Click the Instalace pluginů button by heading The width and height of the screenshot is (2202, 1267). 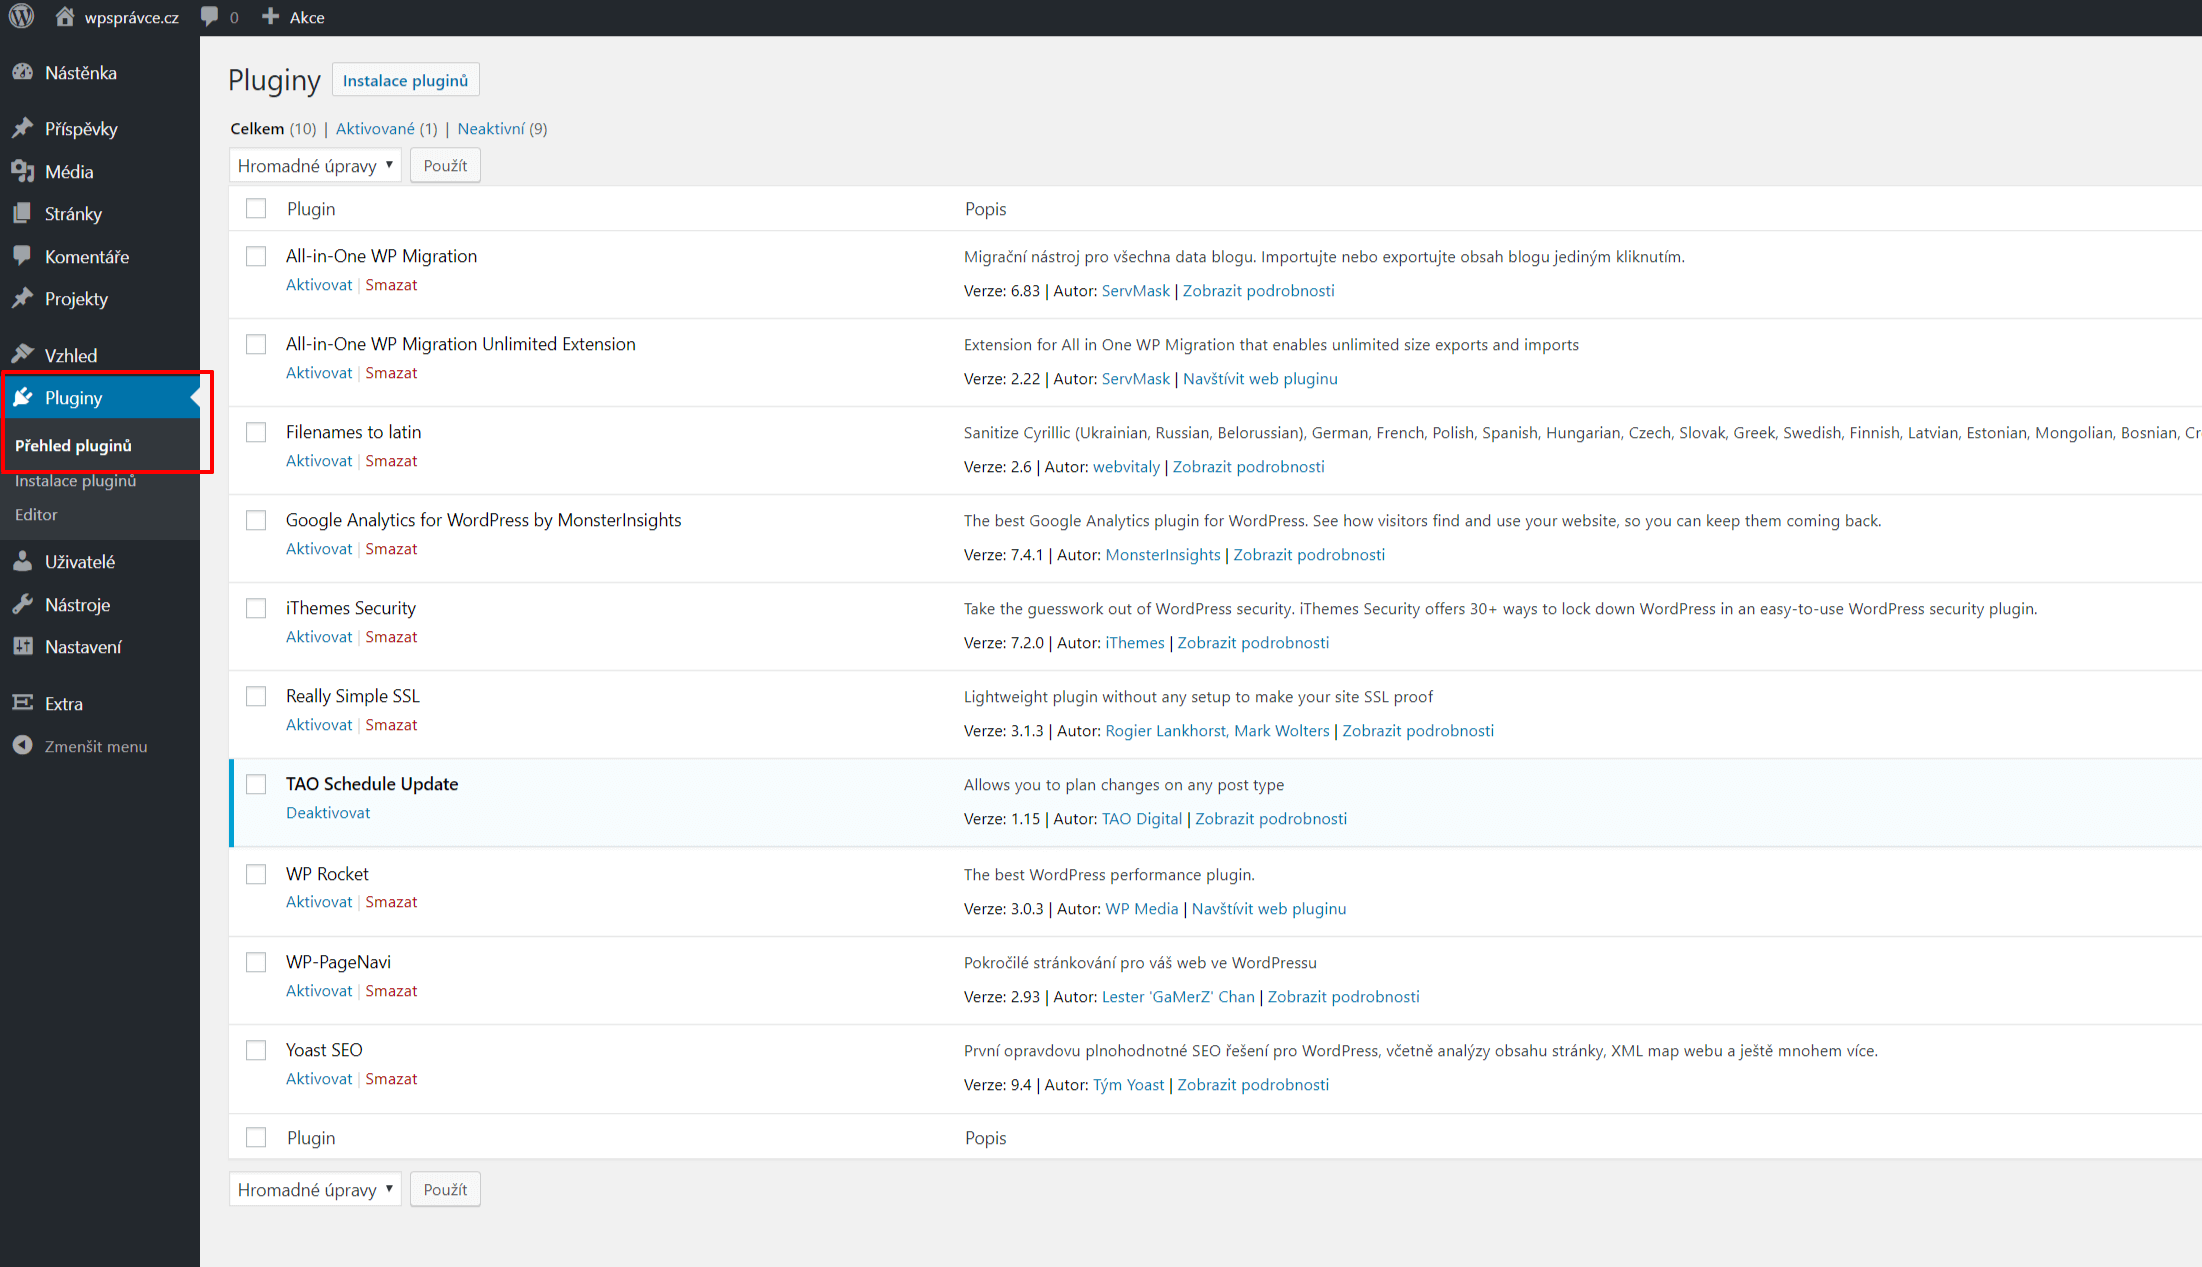point(405,80)
